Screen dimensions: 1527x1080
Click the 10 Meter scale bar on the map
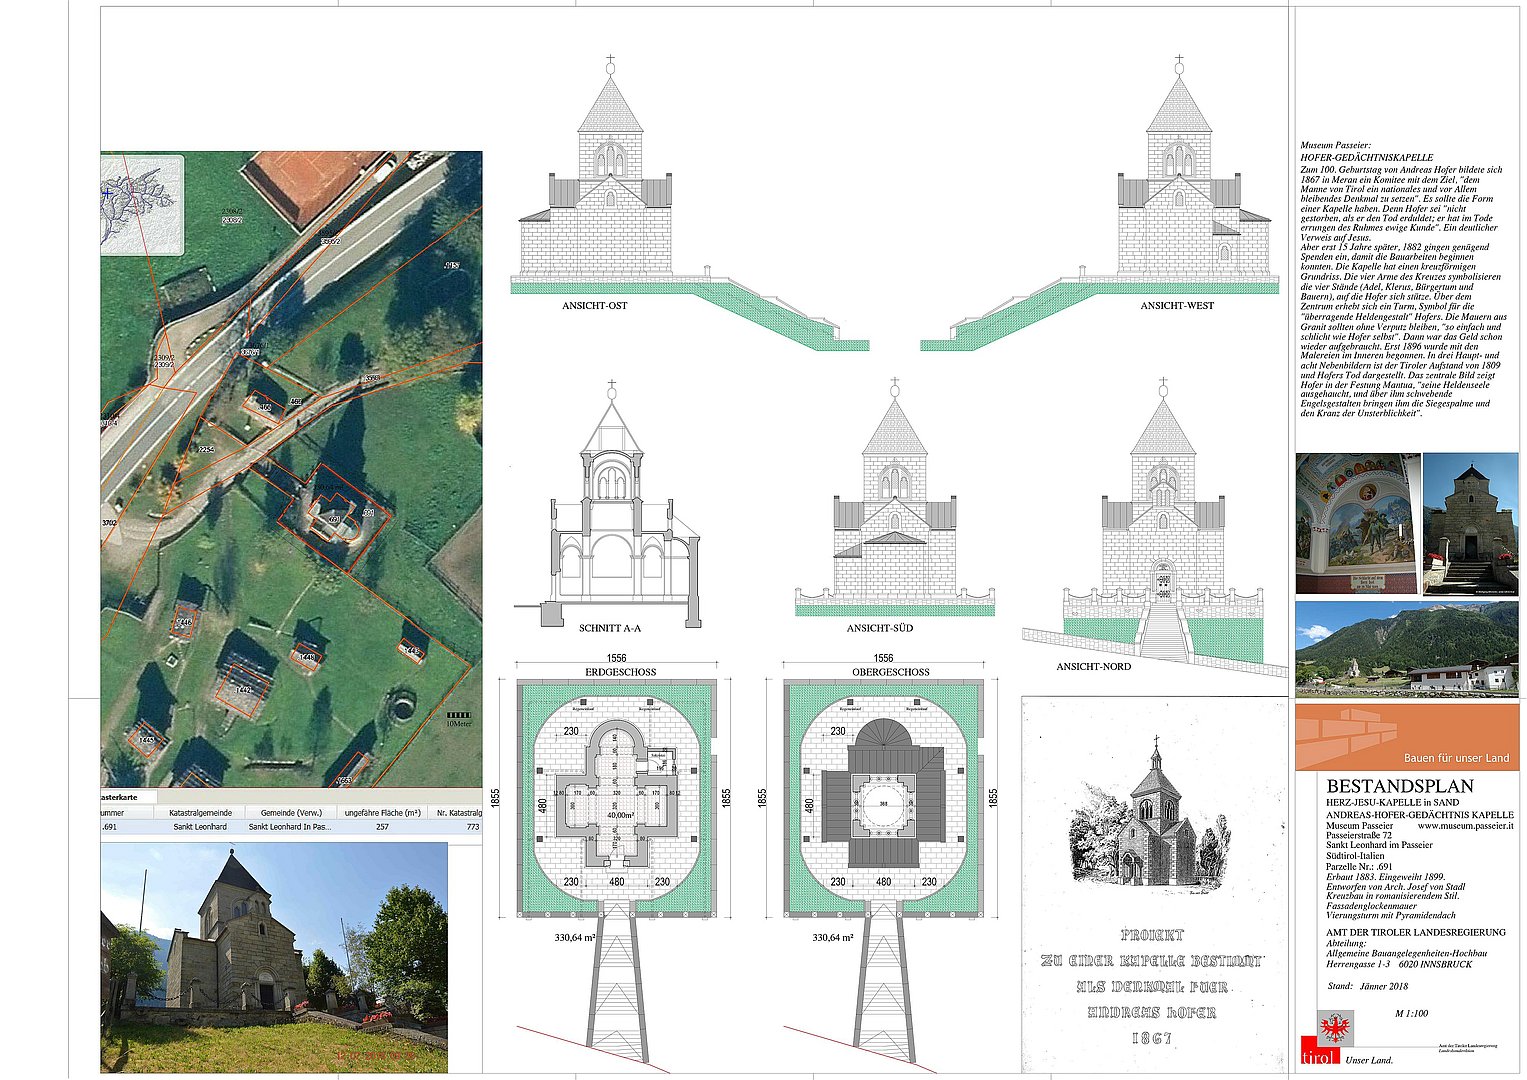pos(458,716)
